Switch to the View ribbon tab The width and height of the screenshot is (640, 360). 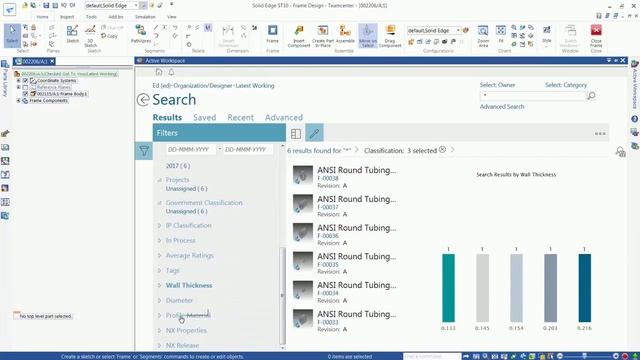tap(171, 17)
